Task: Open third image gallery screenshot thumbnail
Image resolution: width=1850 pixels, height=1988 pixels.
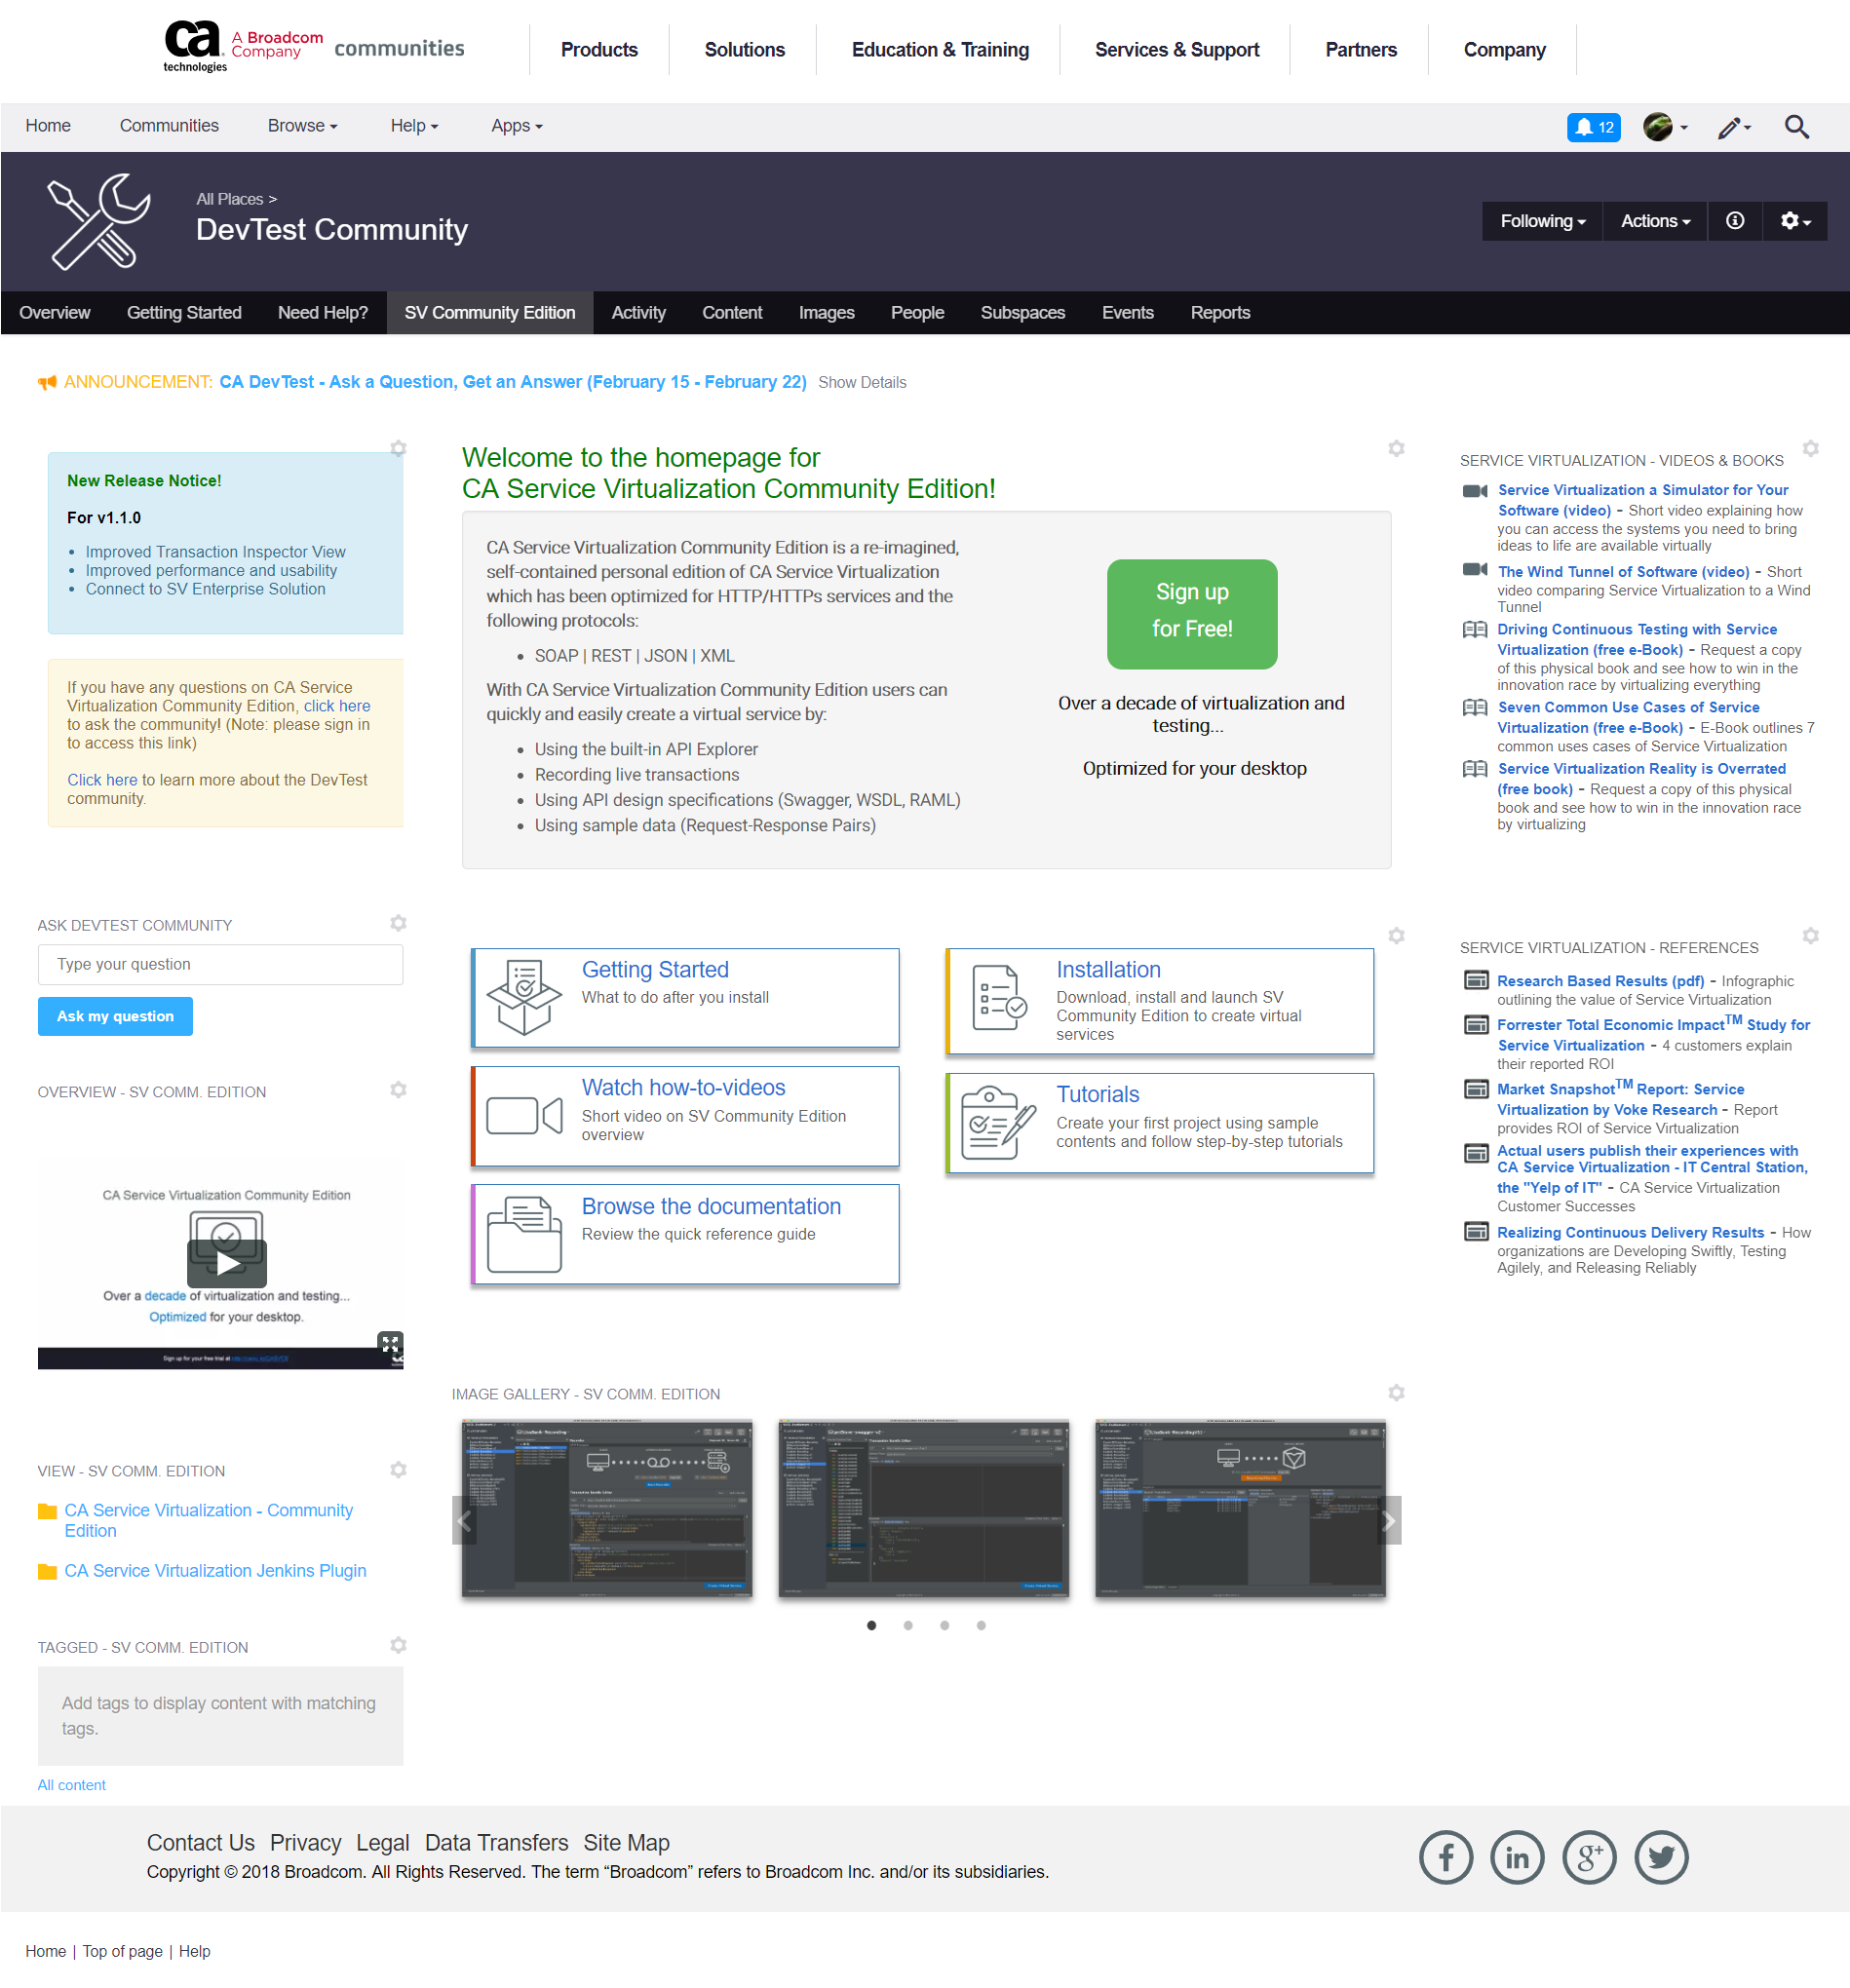Action: point(1239,1506)
